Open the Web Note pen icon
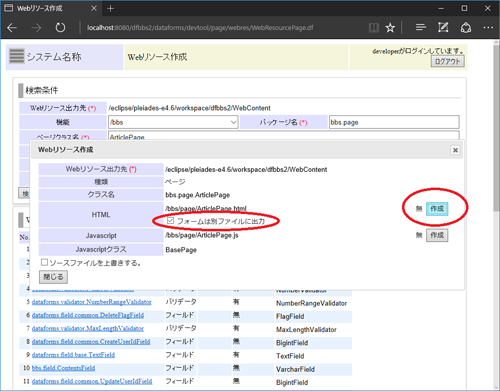 (x=443, y=27)
